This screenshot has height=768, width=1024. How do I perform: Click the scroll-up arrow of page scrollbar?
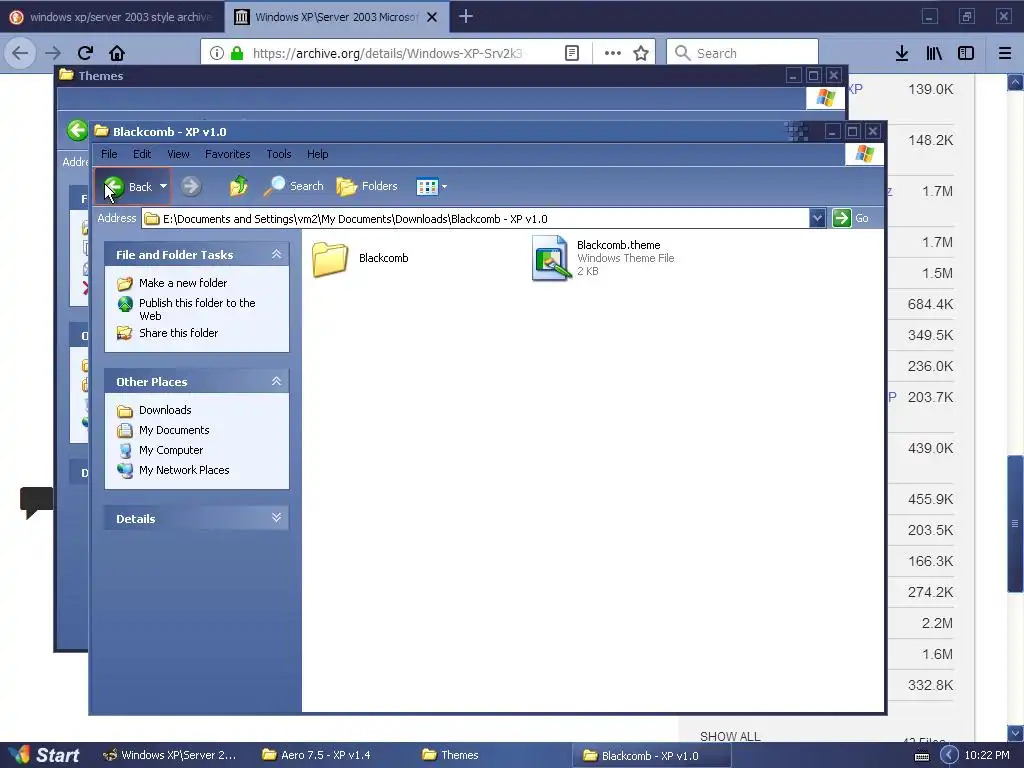pos(1015,82)
